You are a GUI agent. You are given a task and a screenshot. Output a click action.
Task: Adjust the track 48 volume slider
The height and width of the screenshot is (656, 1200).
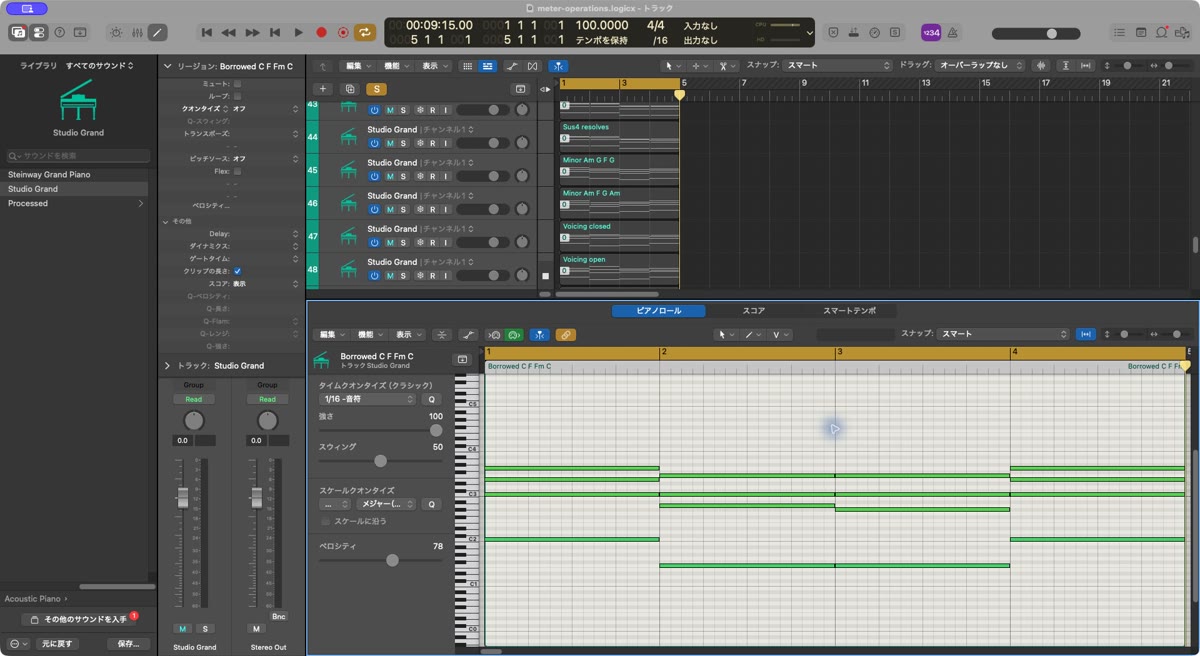pos(484,275)
